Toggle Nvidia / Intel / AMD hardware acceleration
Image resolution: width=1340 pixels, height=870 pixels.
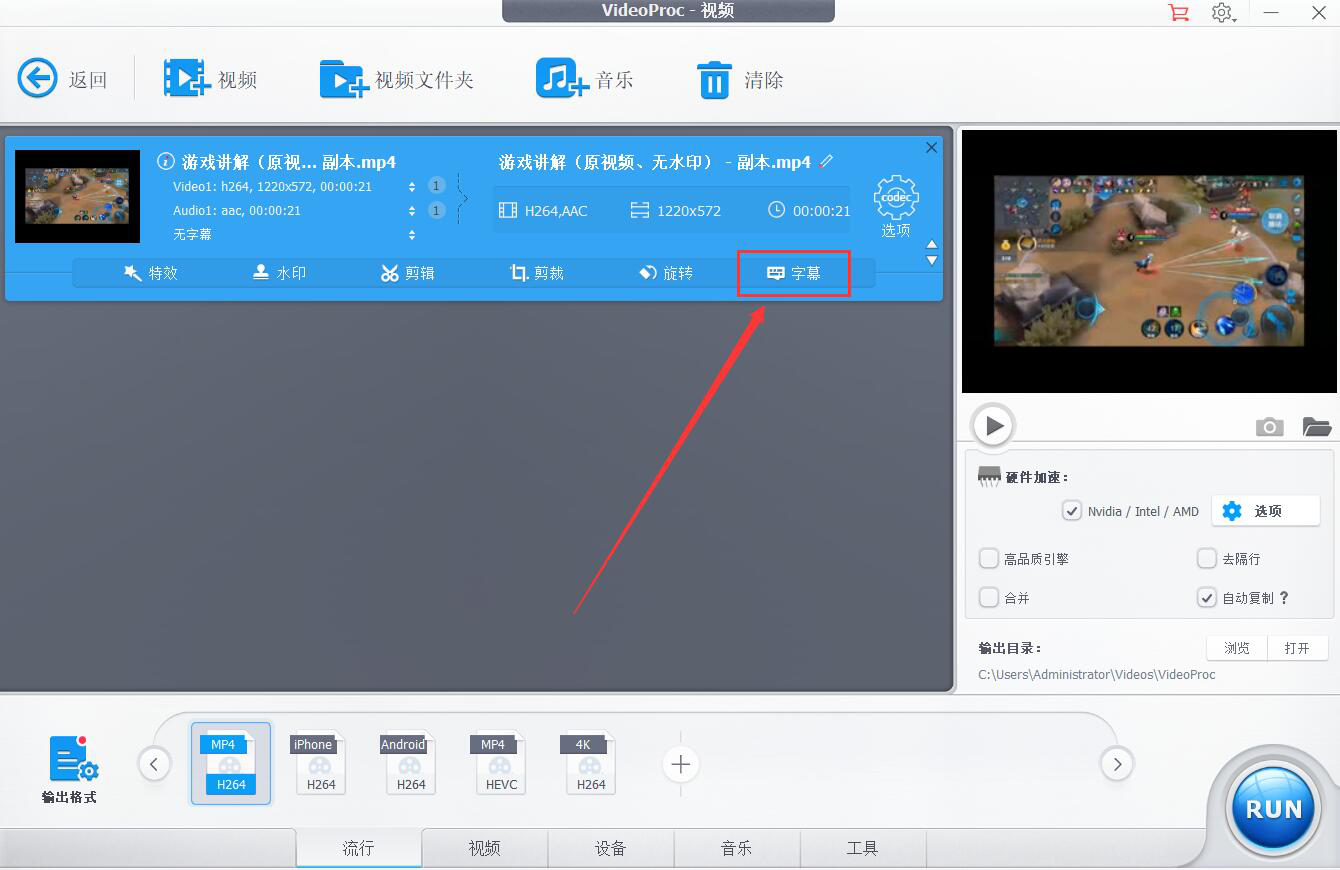click(x=1072, y=511)
